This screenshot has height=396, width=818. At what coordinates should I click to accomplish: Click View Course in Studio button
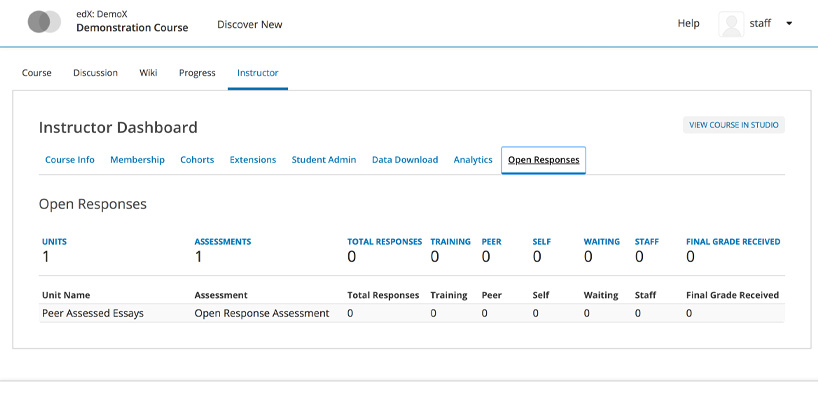tap(733, 125)
